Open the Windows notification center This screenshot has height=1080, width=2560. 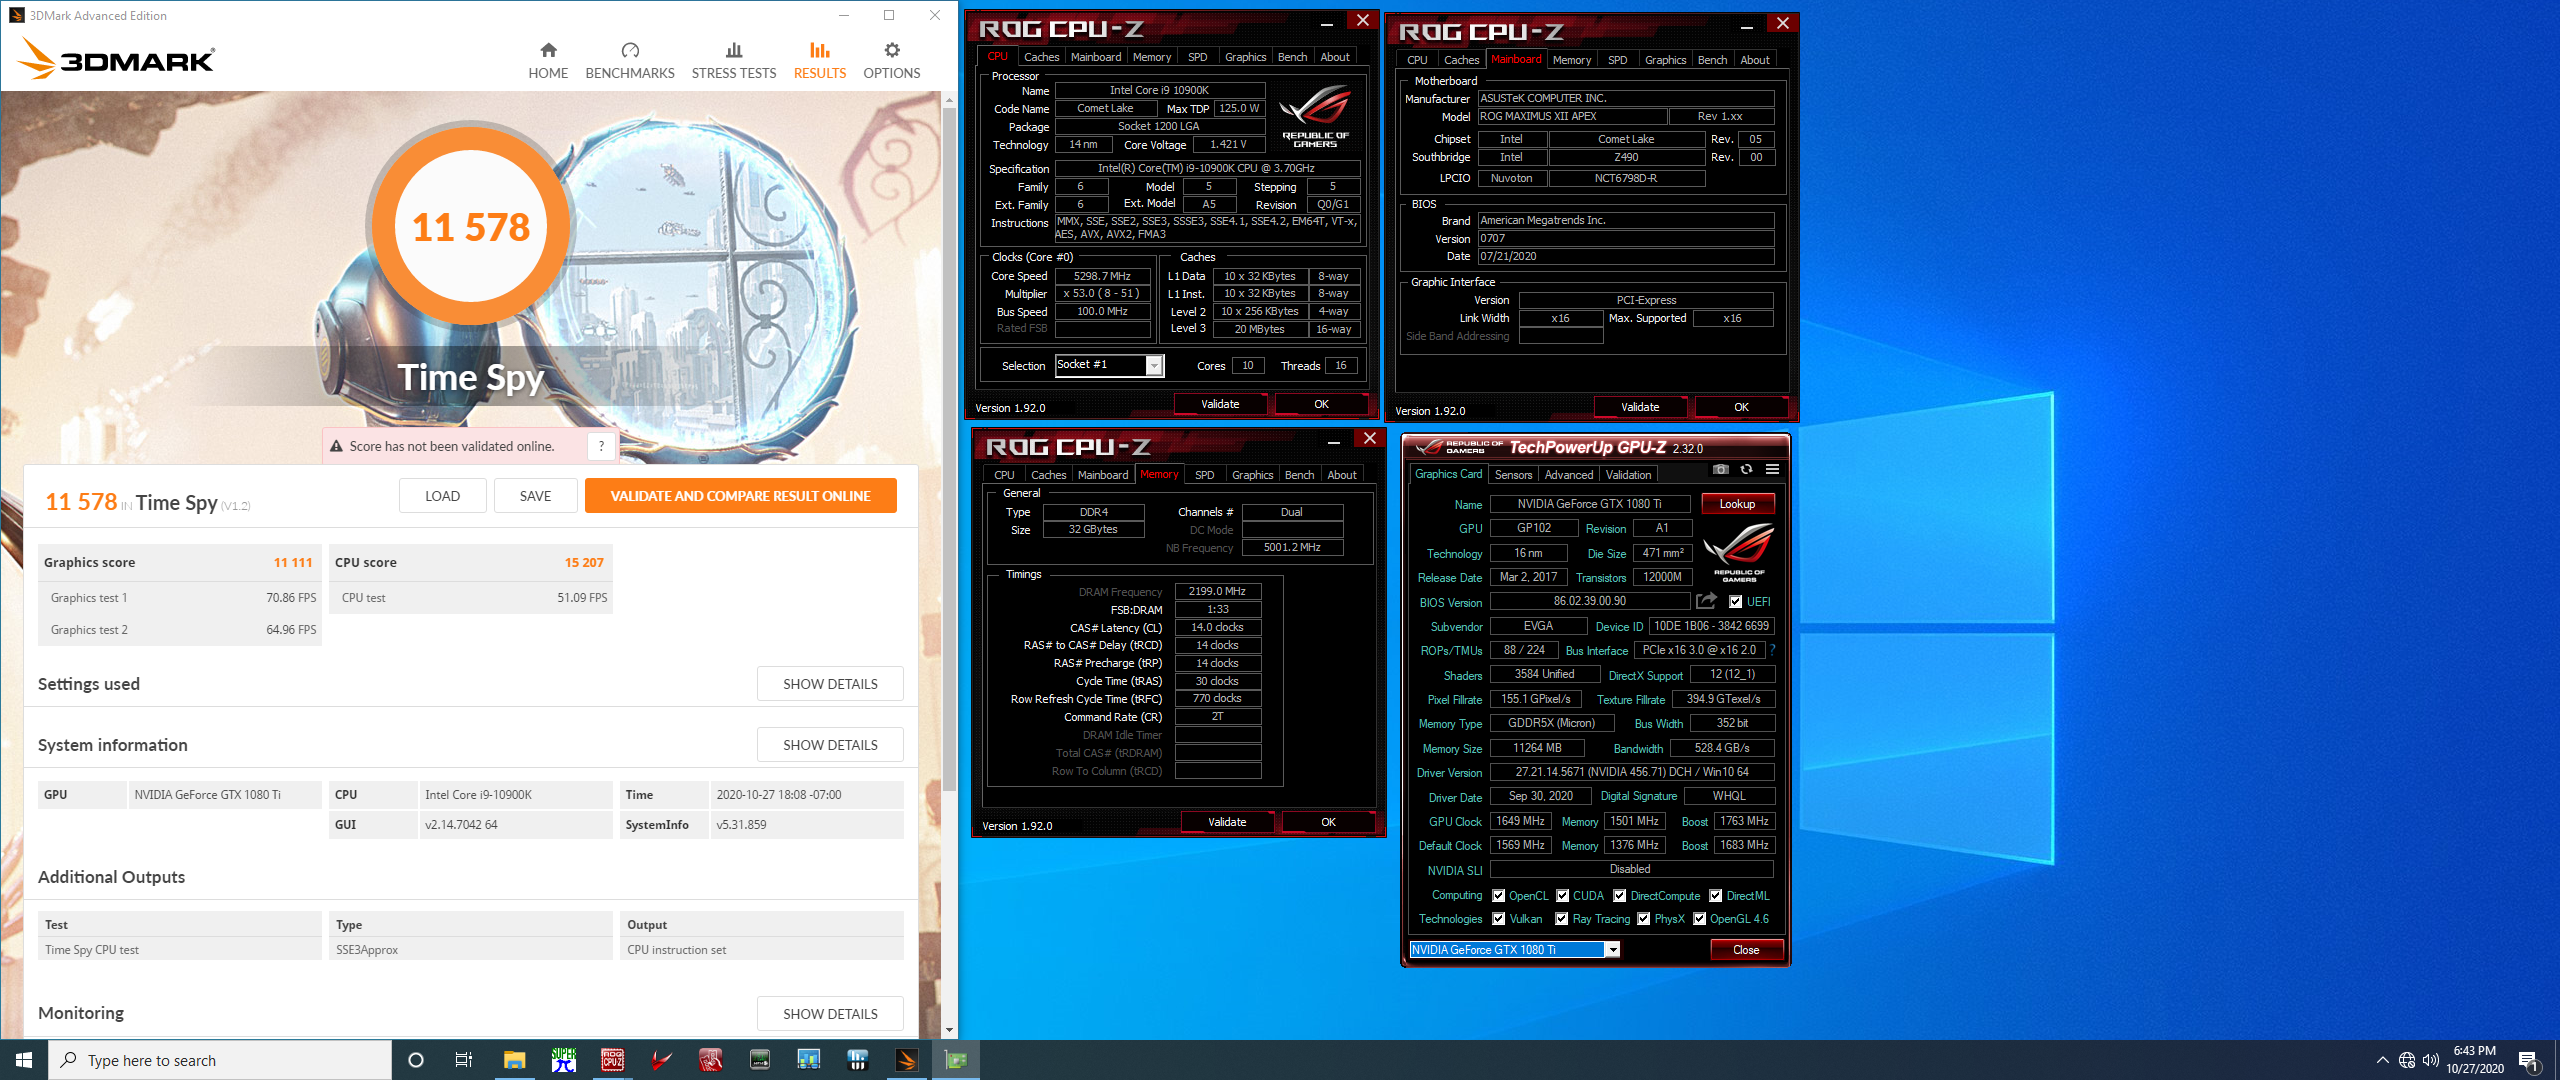point(2529,1060)
